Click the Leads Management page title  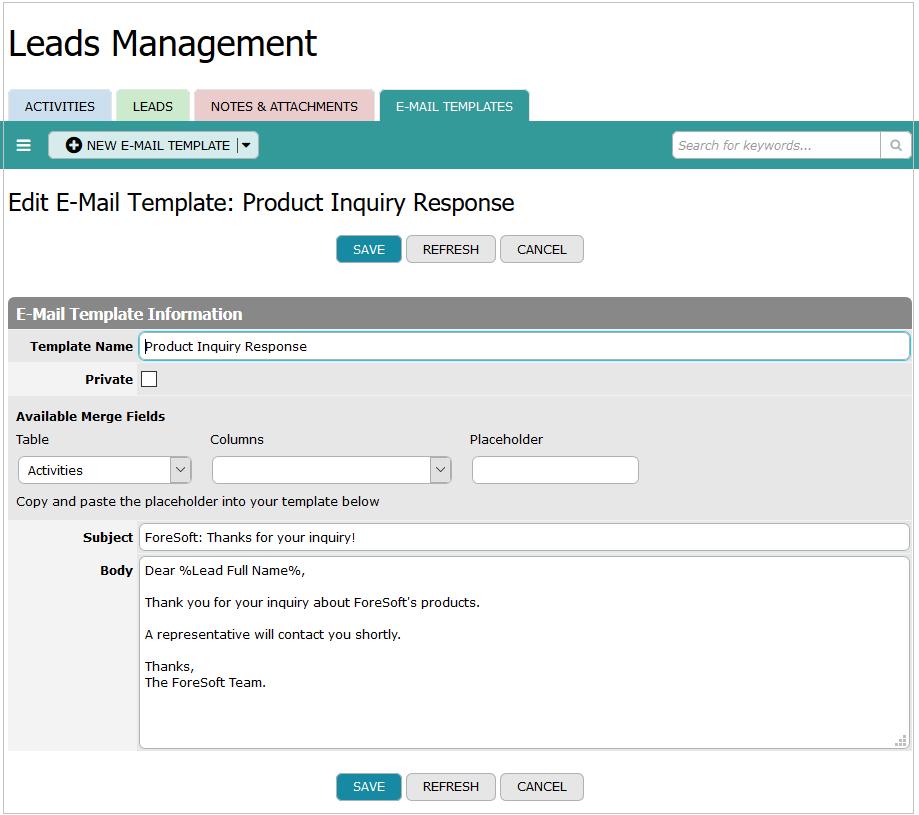pyautogui.click(x=162, y=43)
